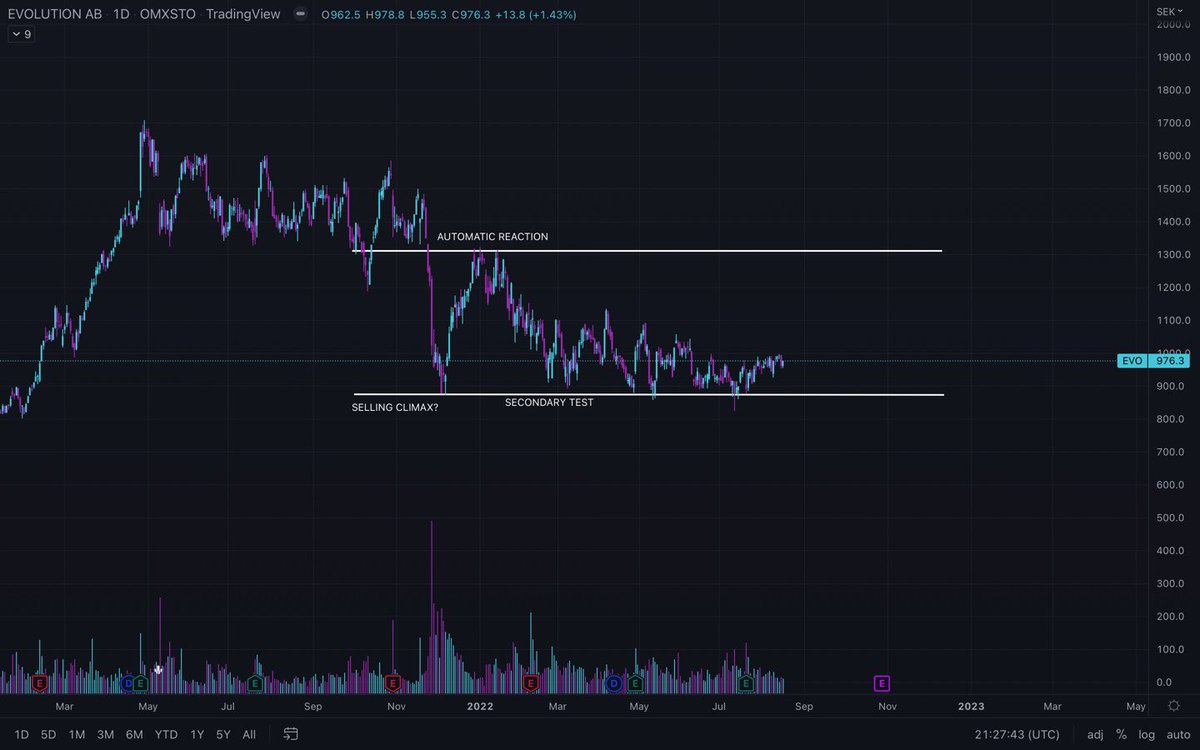1200x750 pixels.
Task: Click the time axis at 2022 label
Action: coord(481,706)
